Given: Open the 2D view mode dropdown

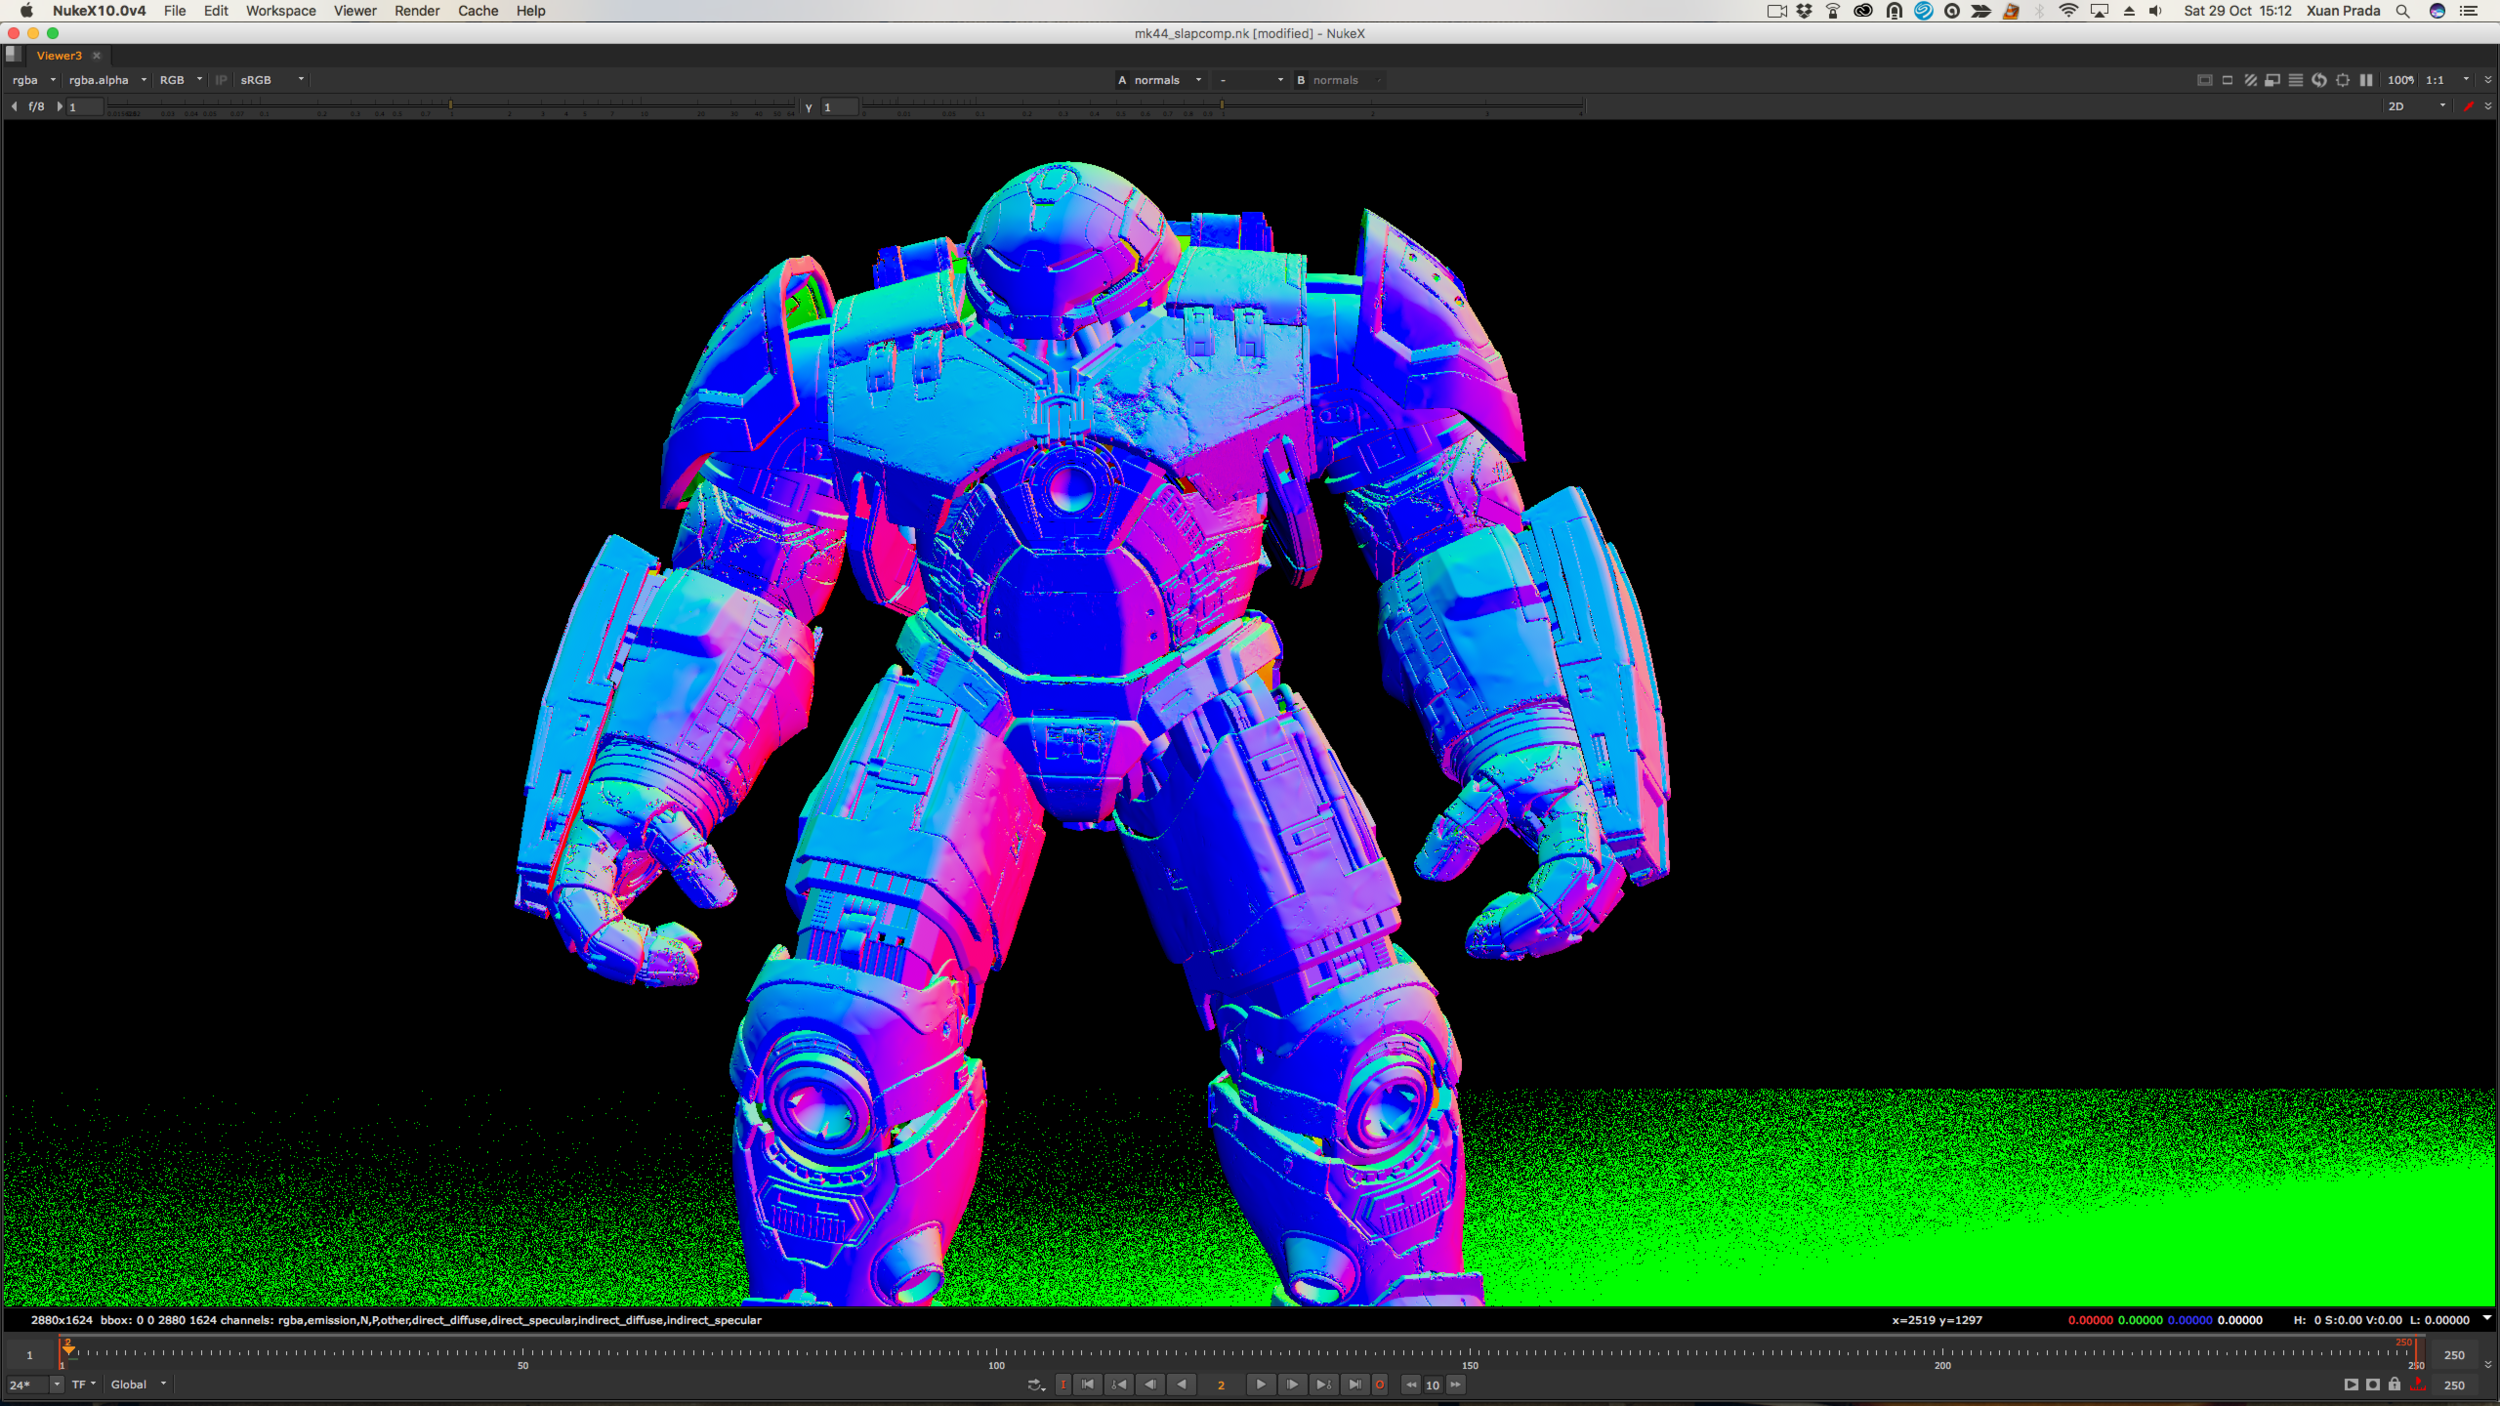Looking at the screenshot, I should (x=2417, y=106).
